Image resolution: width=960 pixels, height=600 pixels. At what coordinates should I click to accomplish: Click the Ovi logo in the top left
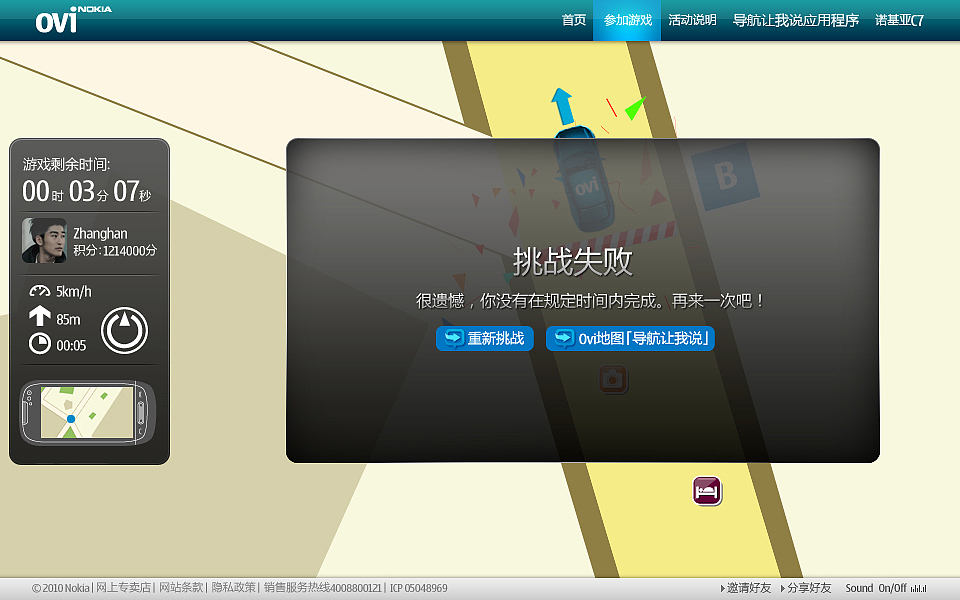pos(55,18)
